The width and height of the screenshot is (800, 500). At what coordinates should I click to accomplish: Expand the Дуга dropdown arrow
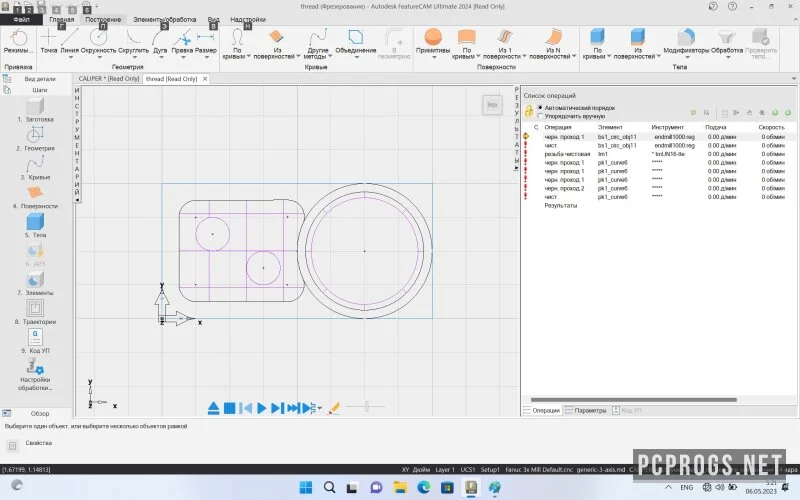160,57
